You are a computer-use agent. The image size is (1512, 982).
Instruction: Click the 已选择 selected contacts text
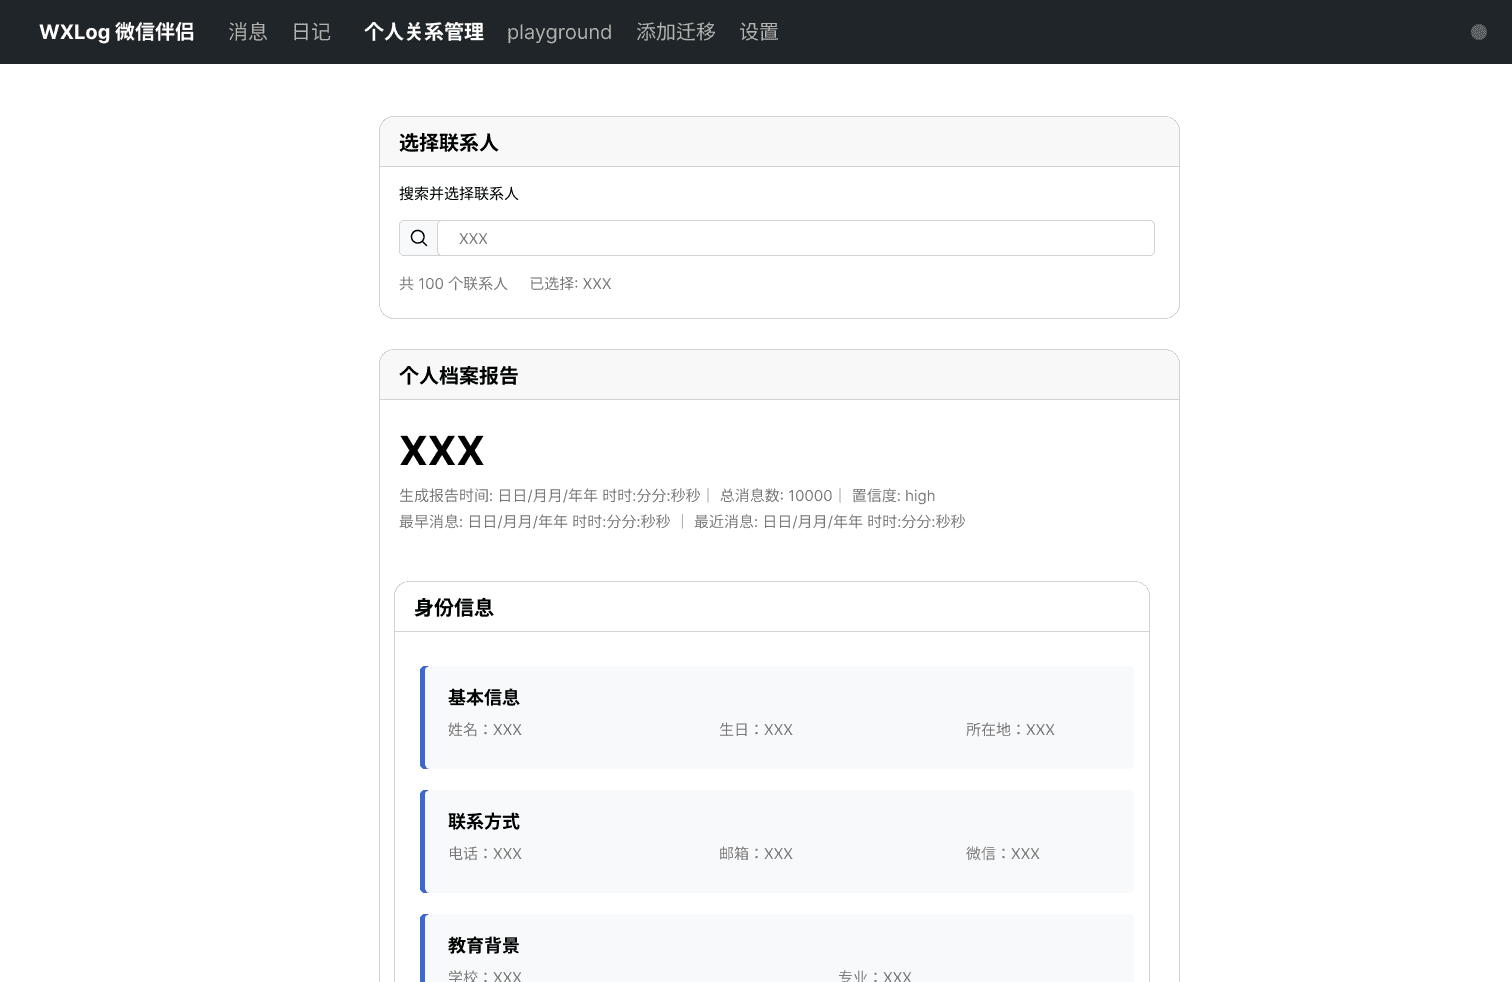(x=570, y=284)
